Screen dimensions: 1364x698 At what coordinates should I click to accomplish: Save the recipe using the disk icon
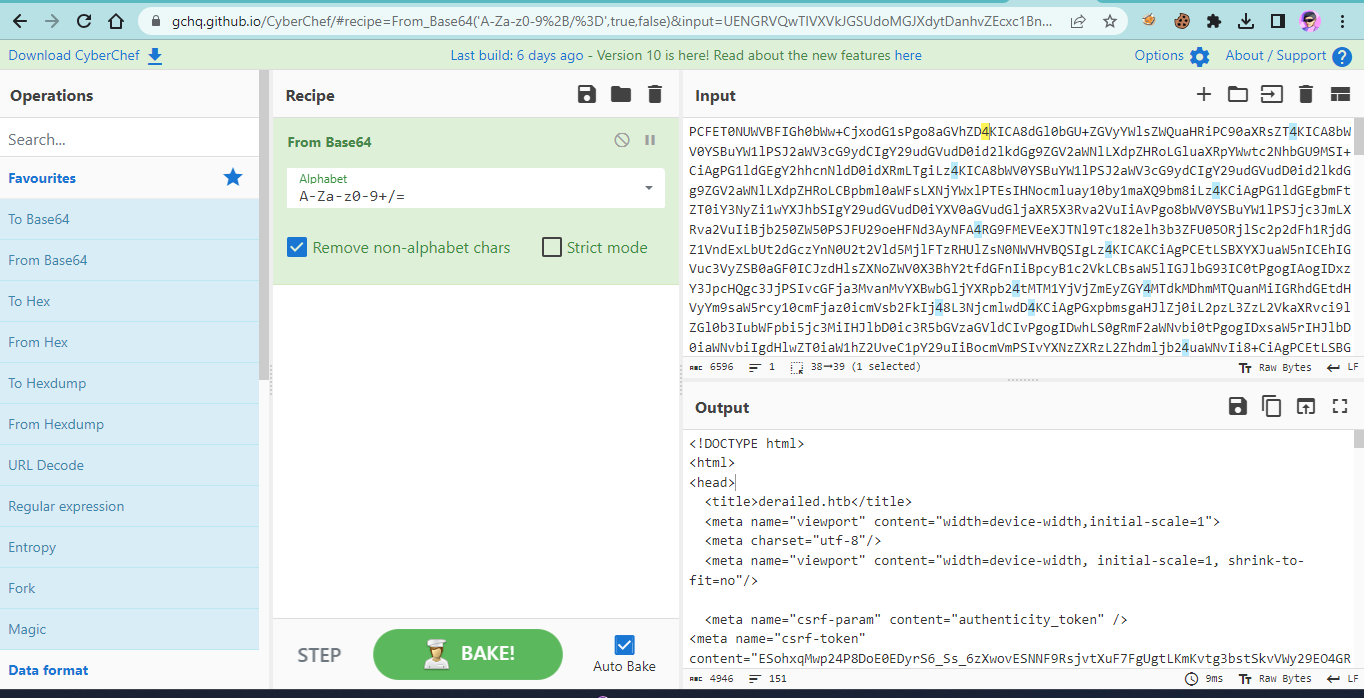pyautogui.click(x=587, y=95)
